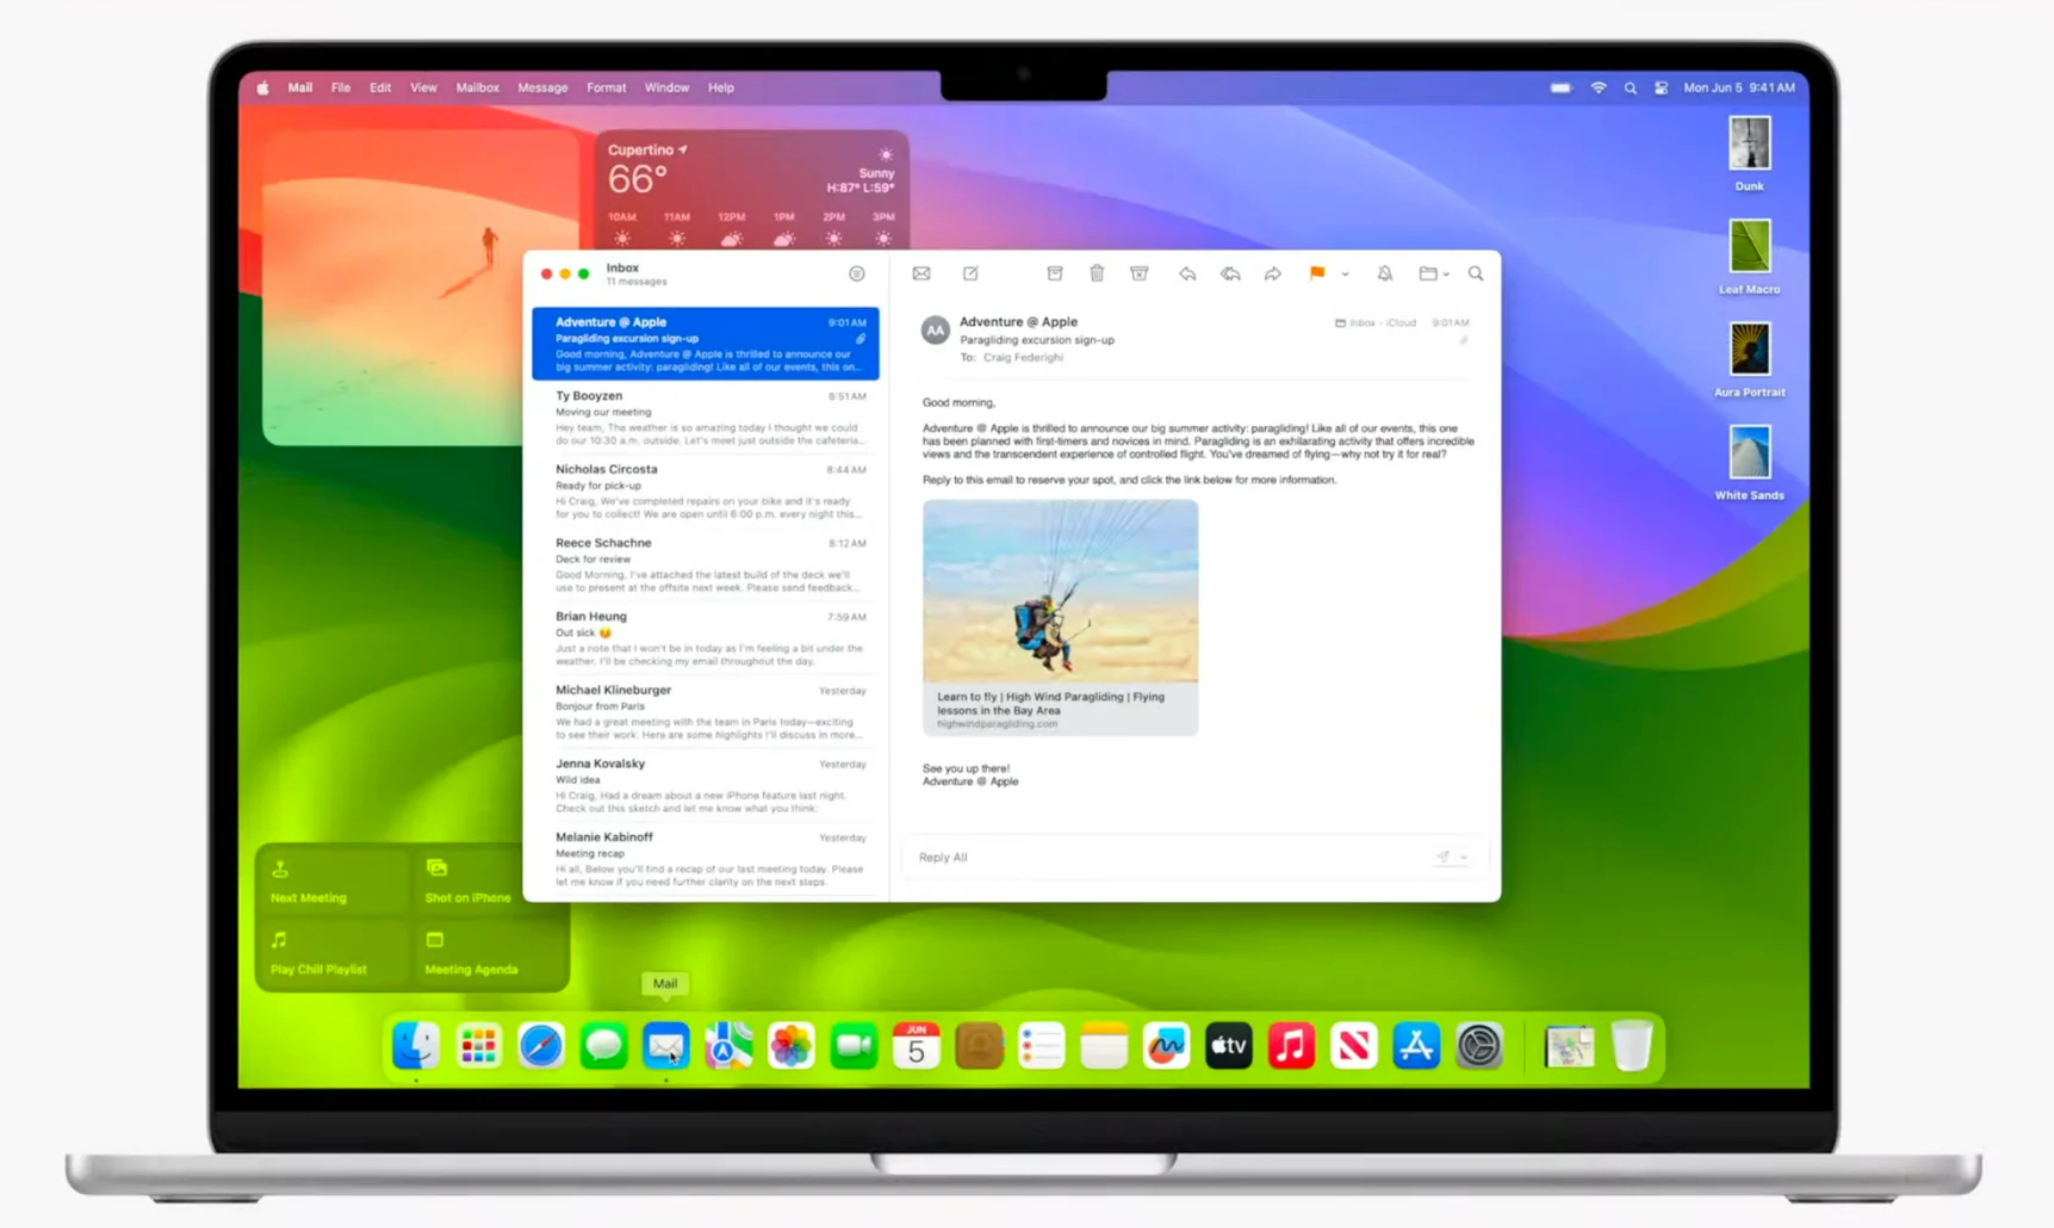This screenshot has height=1228, width=2054.
Task: Expand the flag color dropdown arrow
Action: [1345, 274]
